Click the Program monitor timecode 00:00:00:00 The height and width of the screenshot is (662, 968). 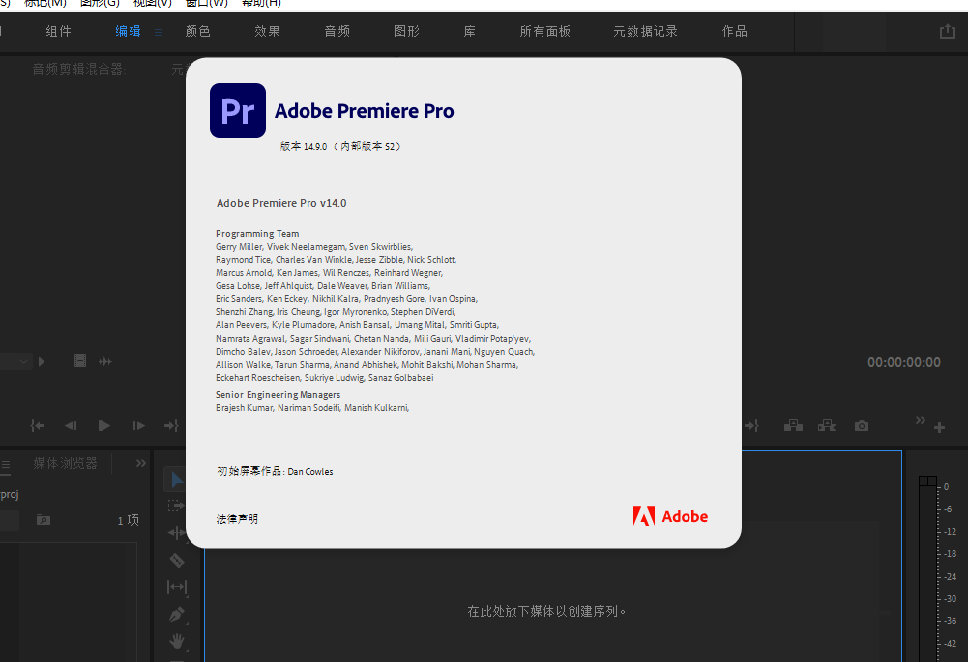click(x=904, y=362)
